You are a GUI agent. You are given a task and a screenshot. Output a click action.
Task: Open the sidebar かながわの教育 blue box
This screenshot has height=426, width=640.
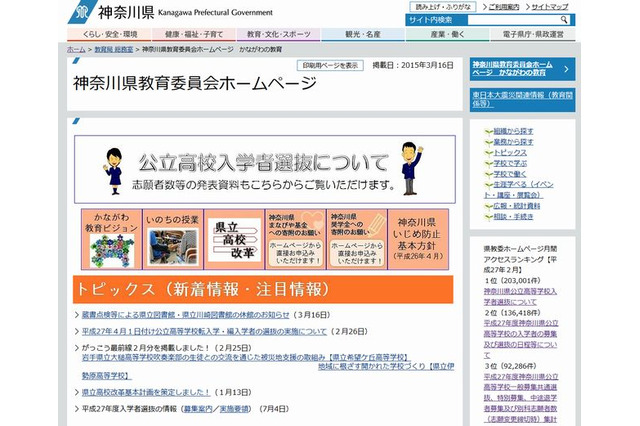click(x=522, y=69)
